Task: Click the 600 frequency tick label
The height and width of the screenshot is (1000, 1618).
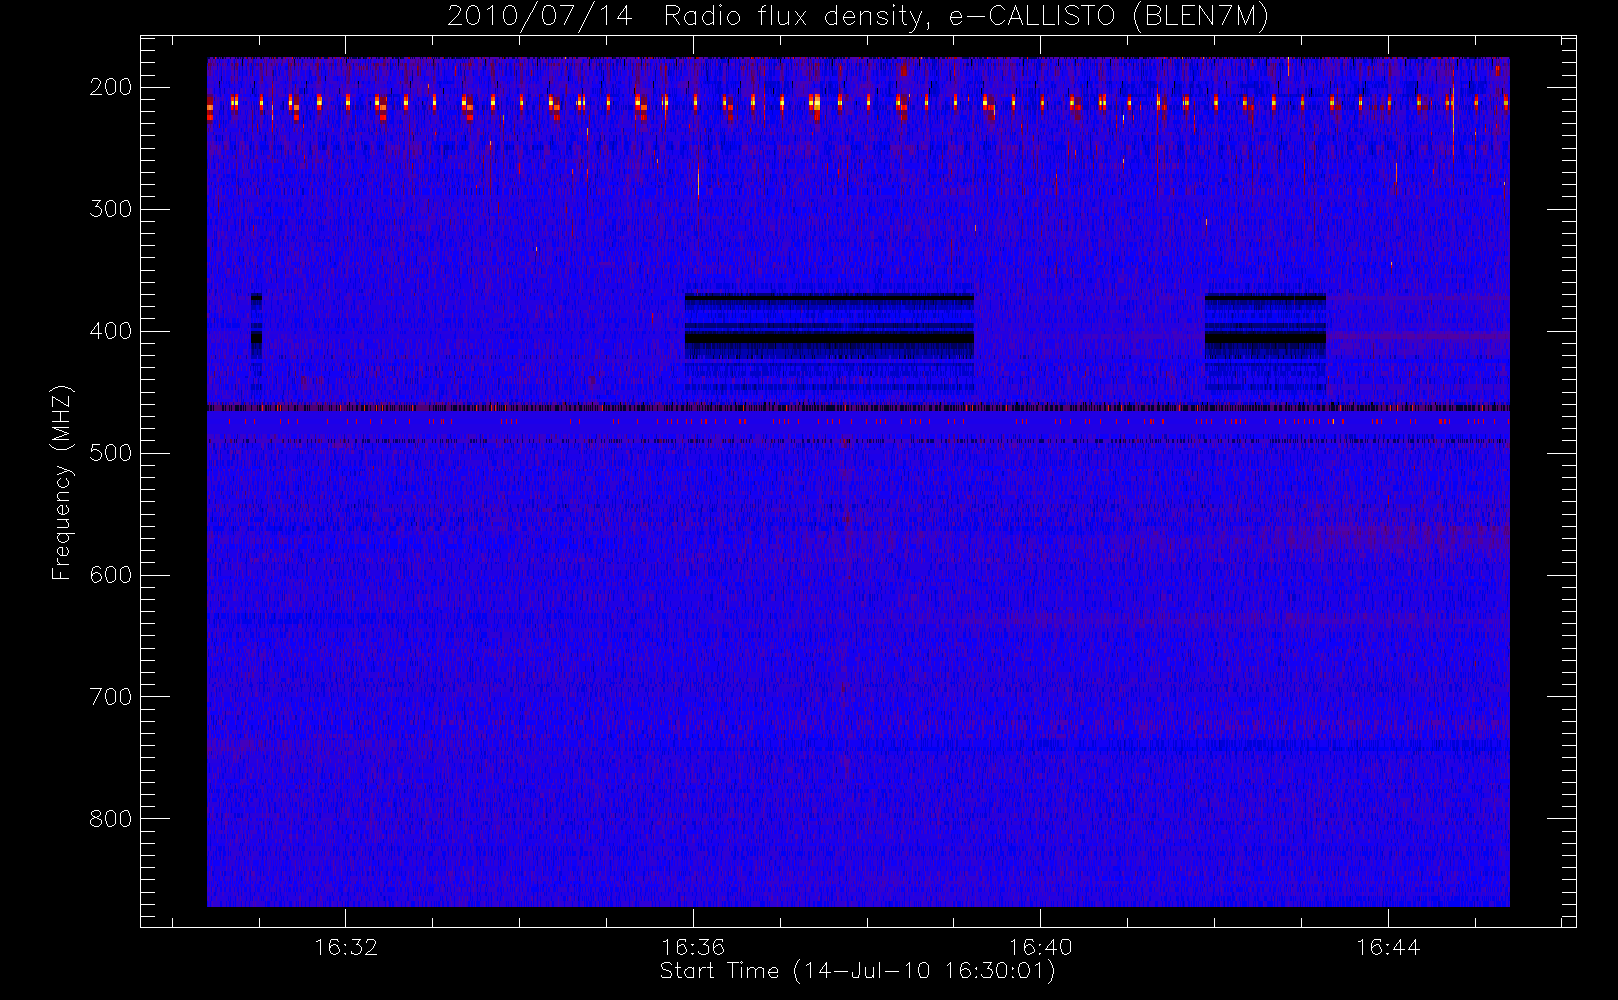Action: (111, 575)
